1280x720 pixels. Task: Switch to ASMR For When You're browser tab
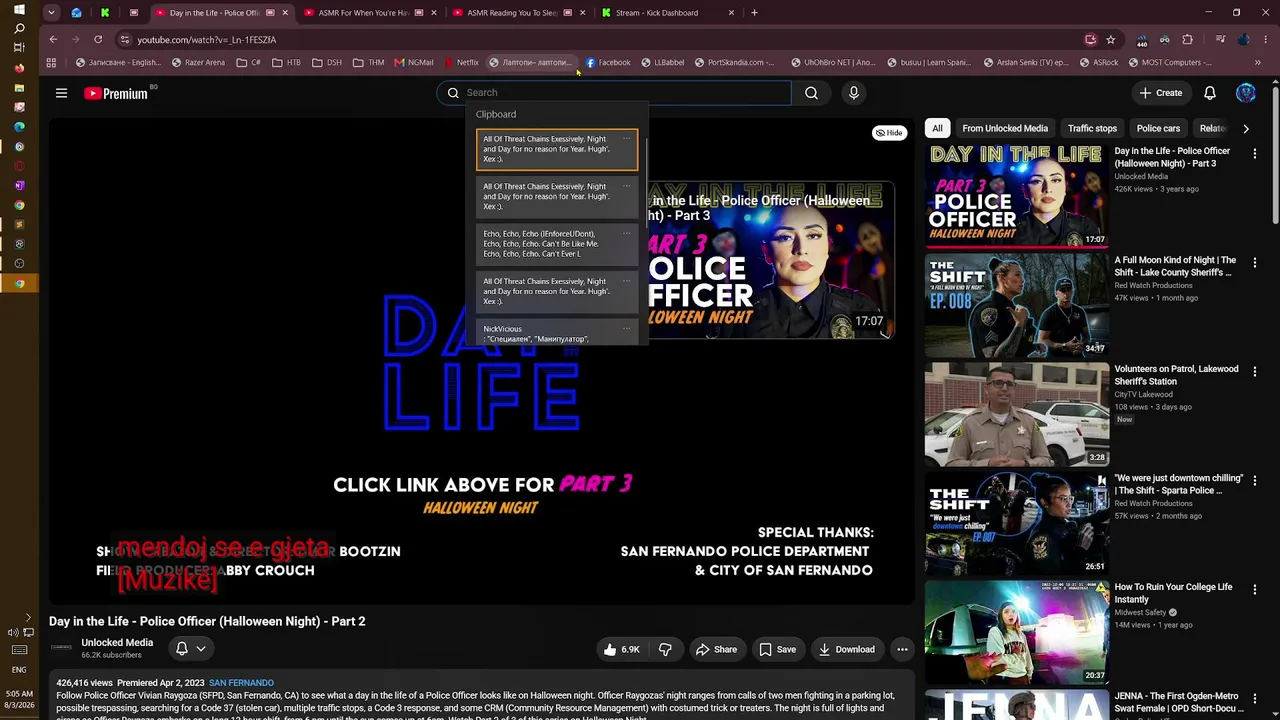(x=366, y=13)
